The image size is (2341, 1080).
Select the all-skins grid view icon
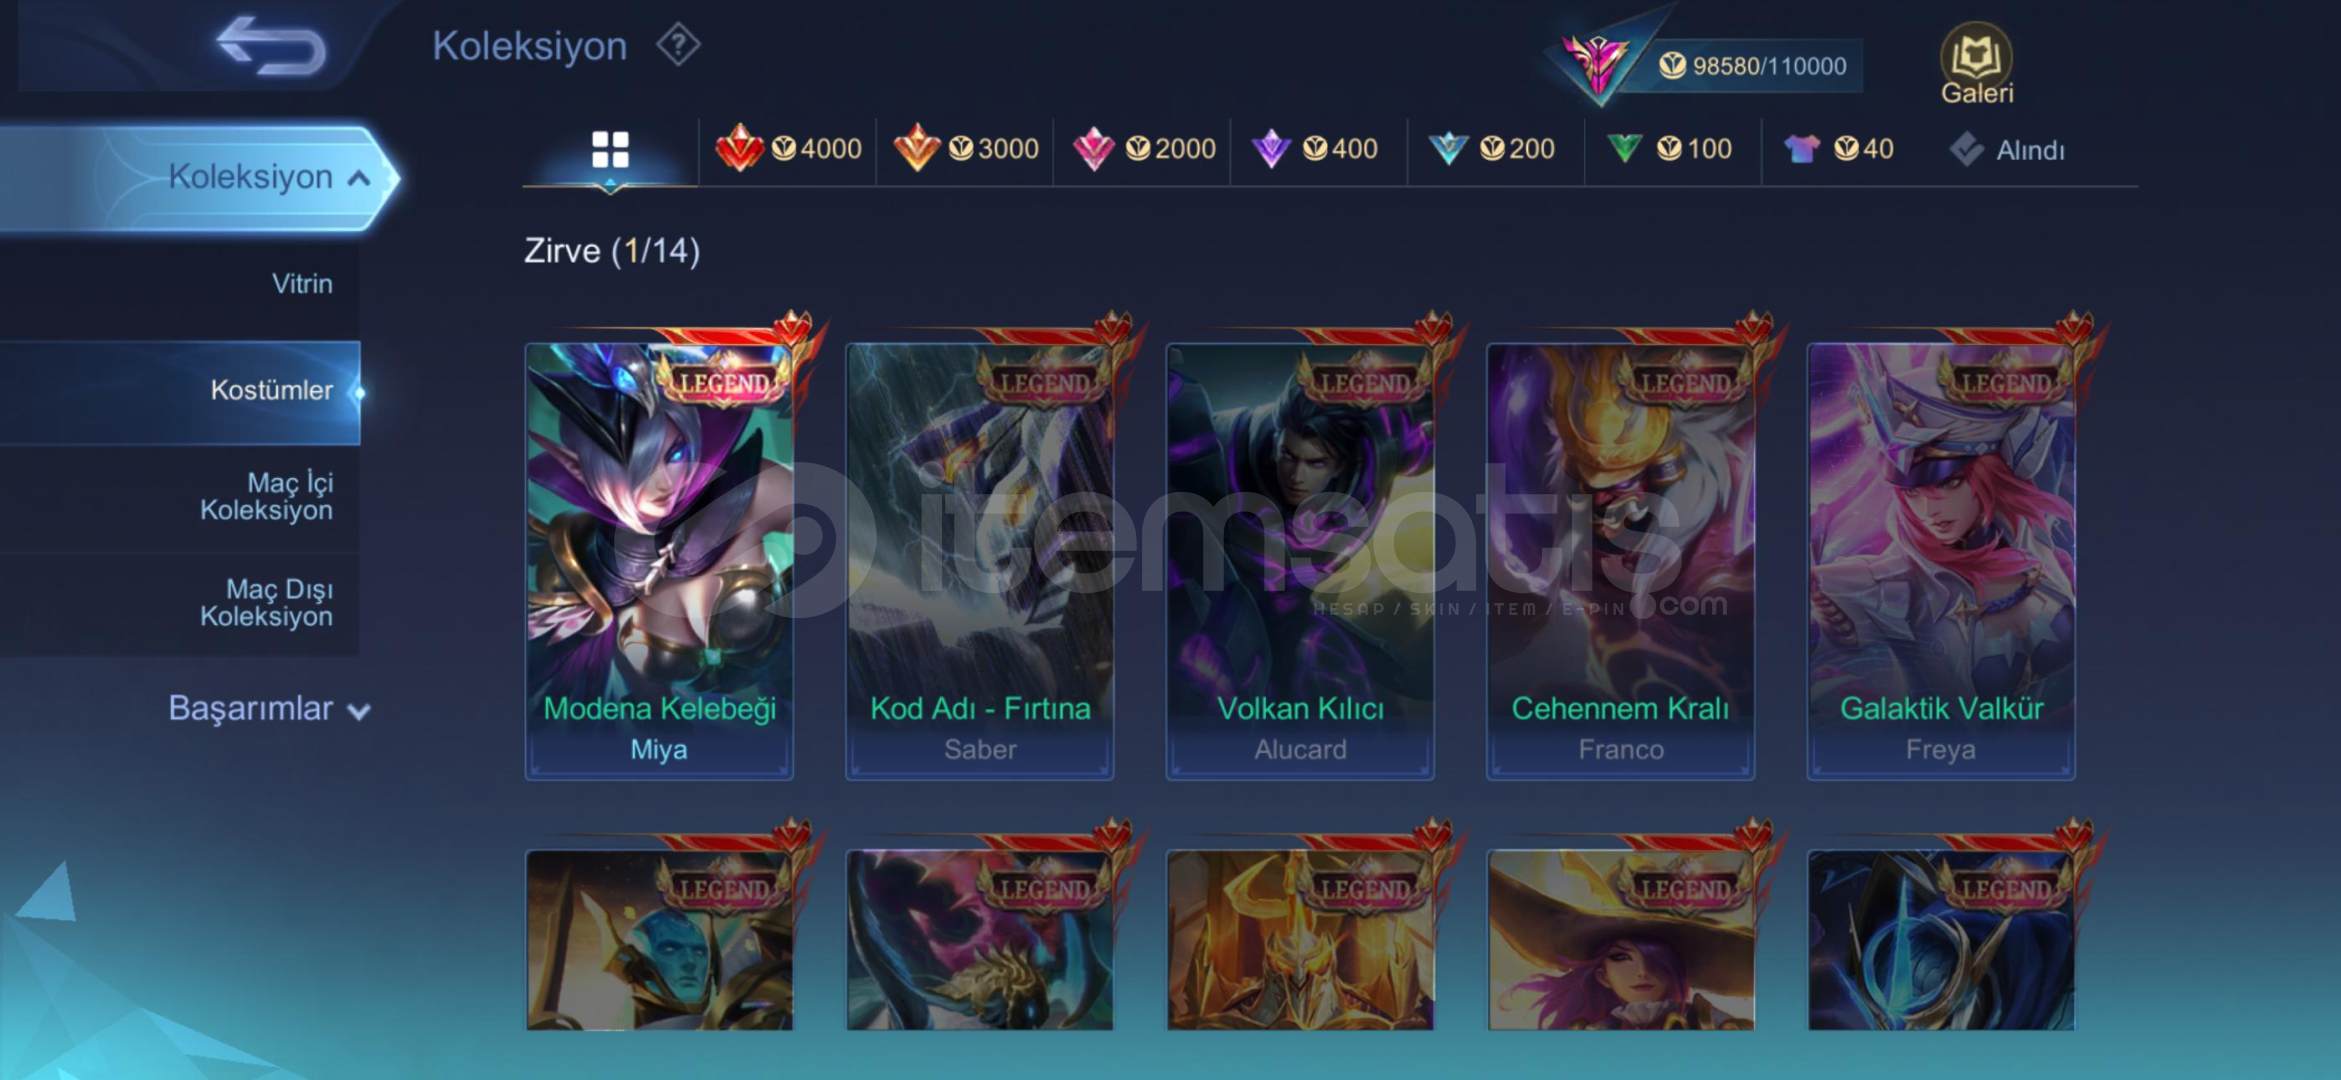point(610,150)
